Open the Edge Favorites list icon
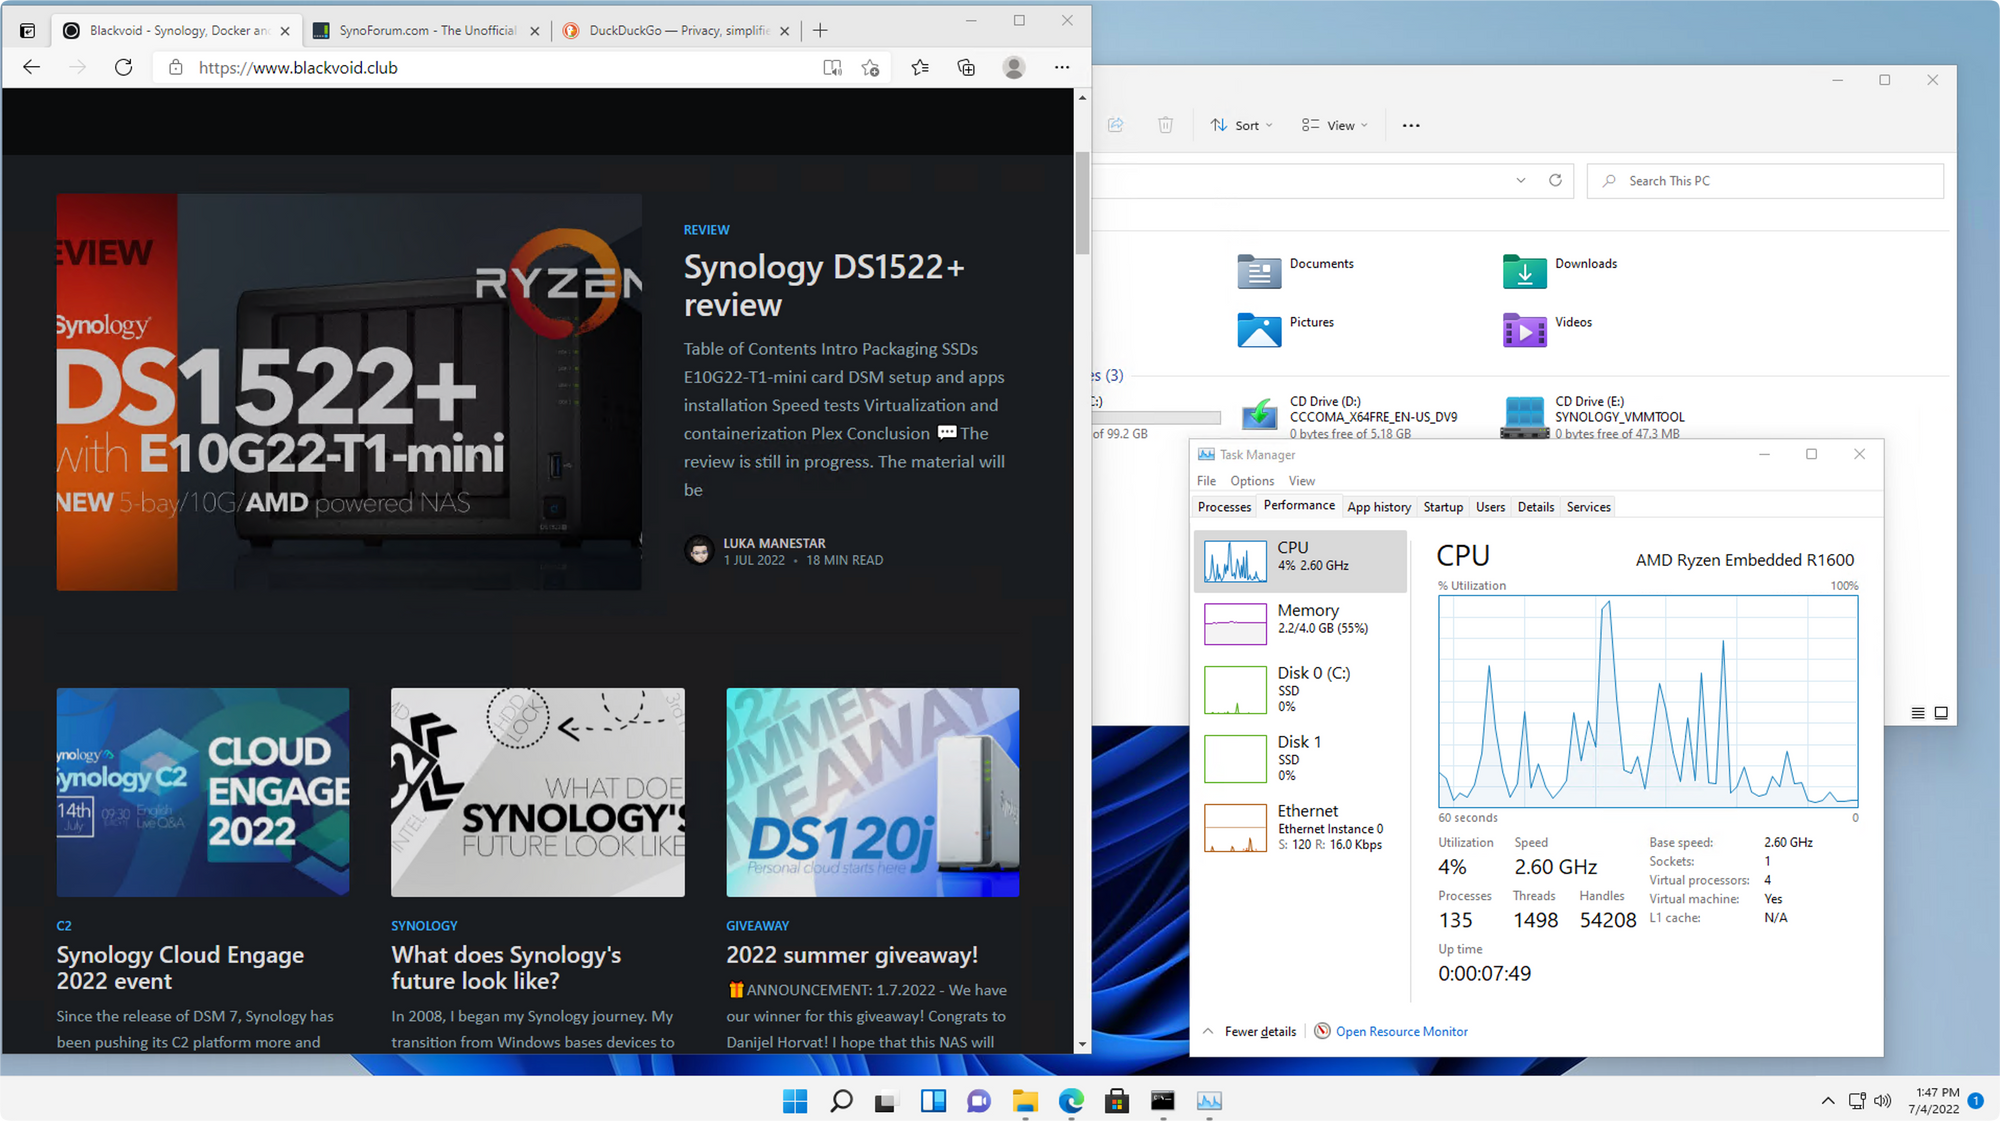 tap(920, 67)
